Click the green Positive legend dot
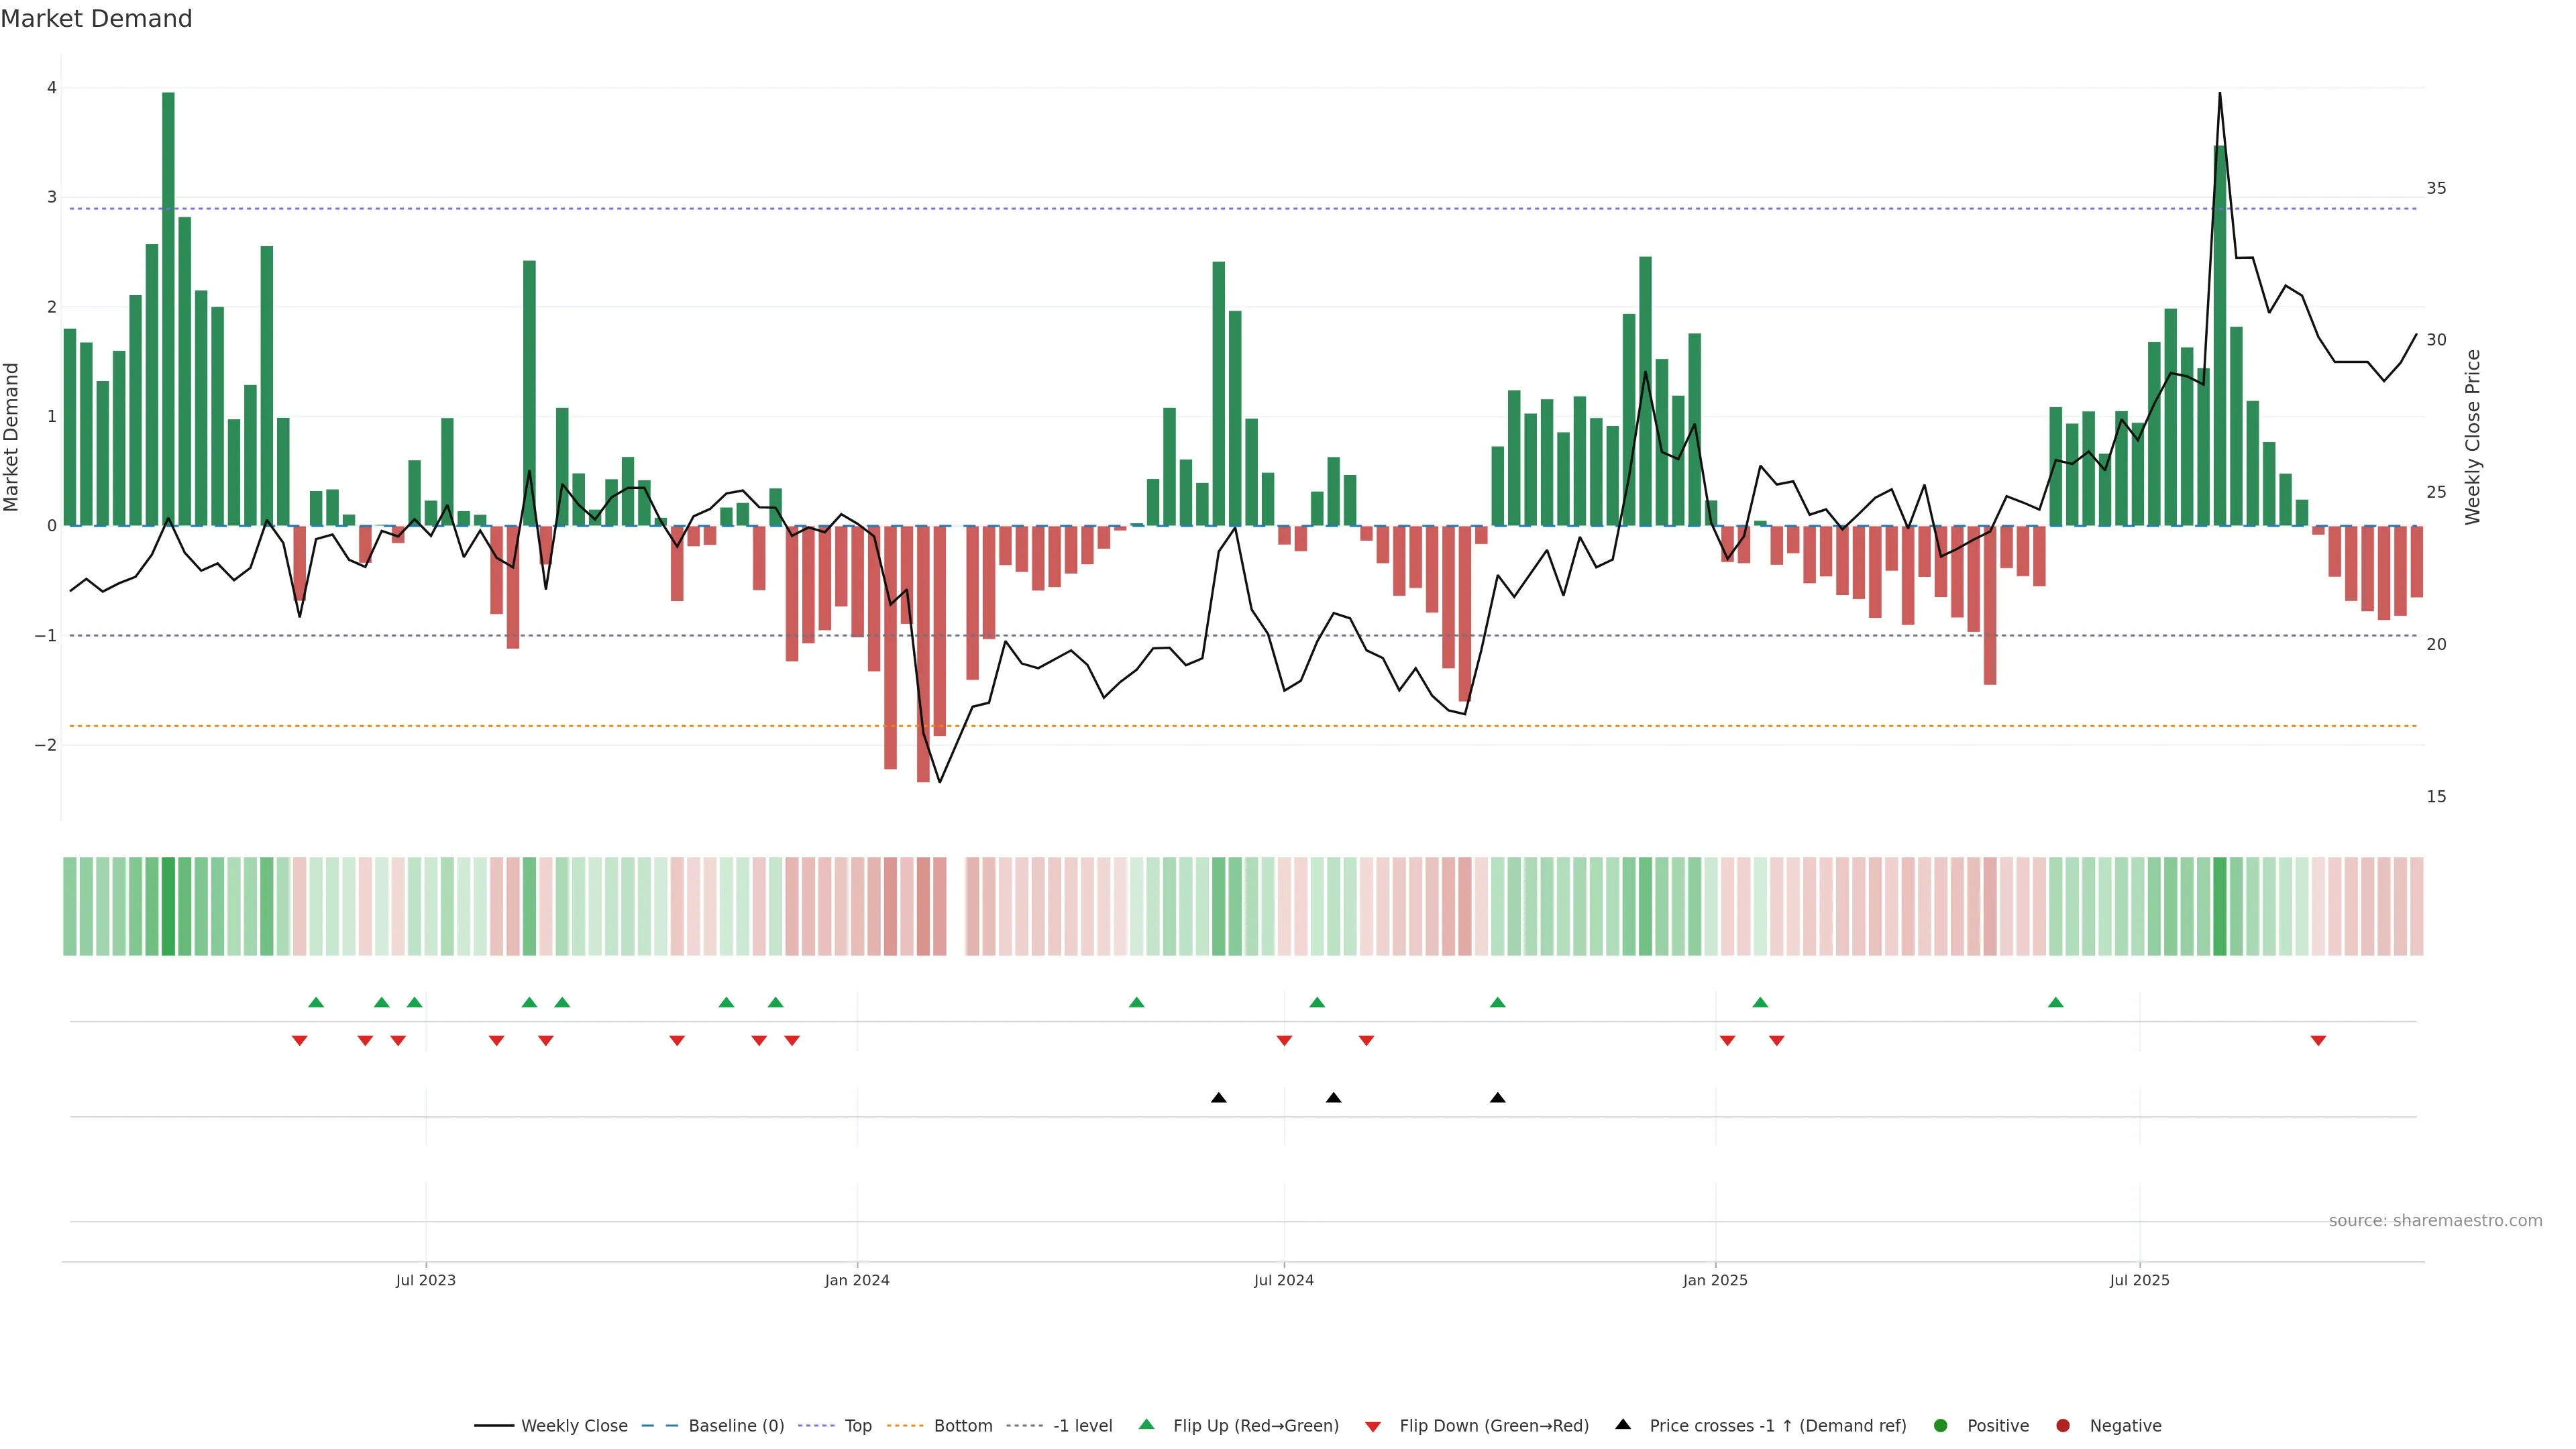This screenshot has height=1449, width=2576. [1941, 1425]
